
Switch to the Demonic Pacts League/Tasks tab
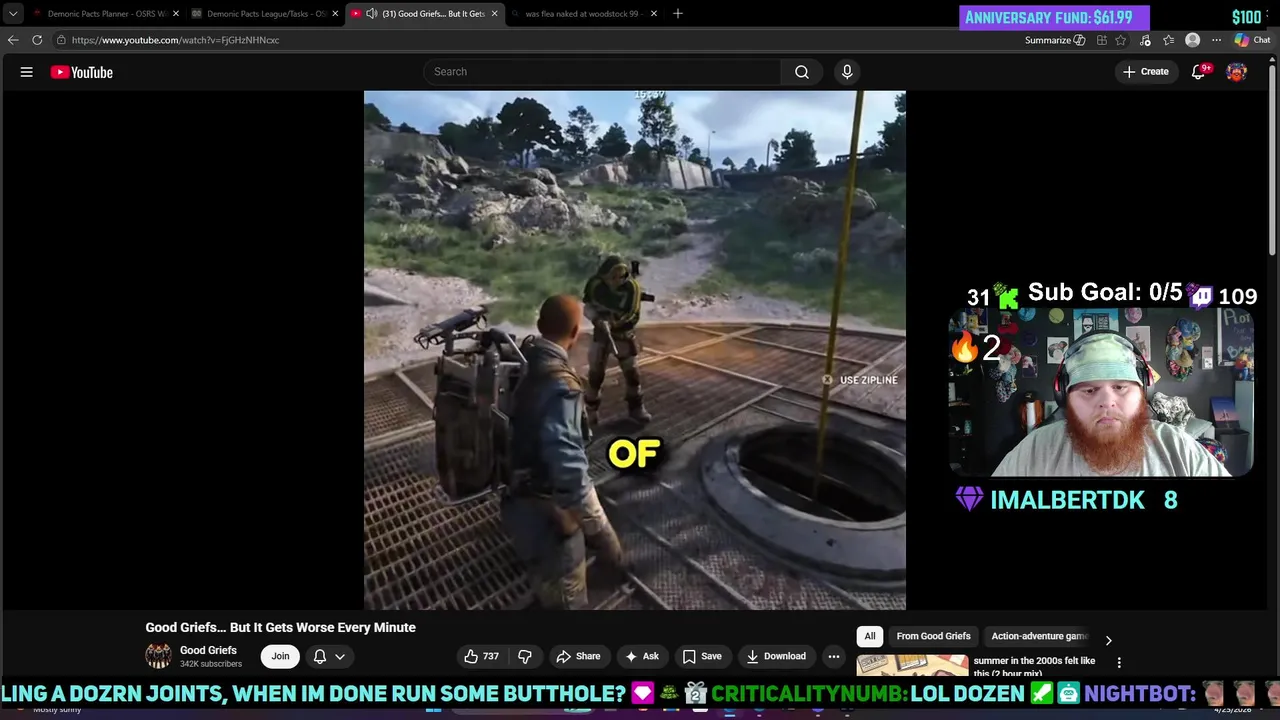pos(265,13)
